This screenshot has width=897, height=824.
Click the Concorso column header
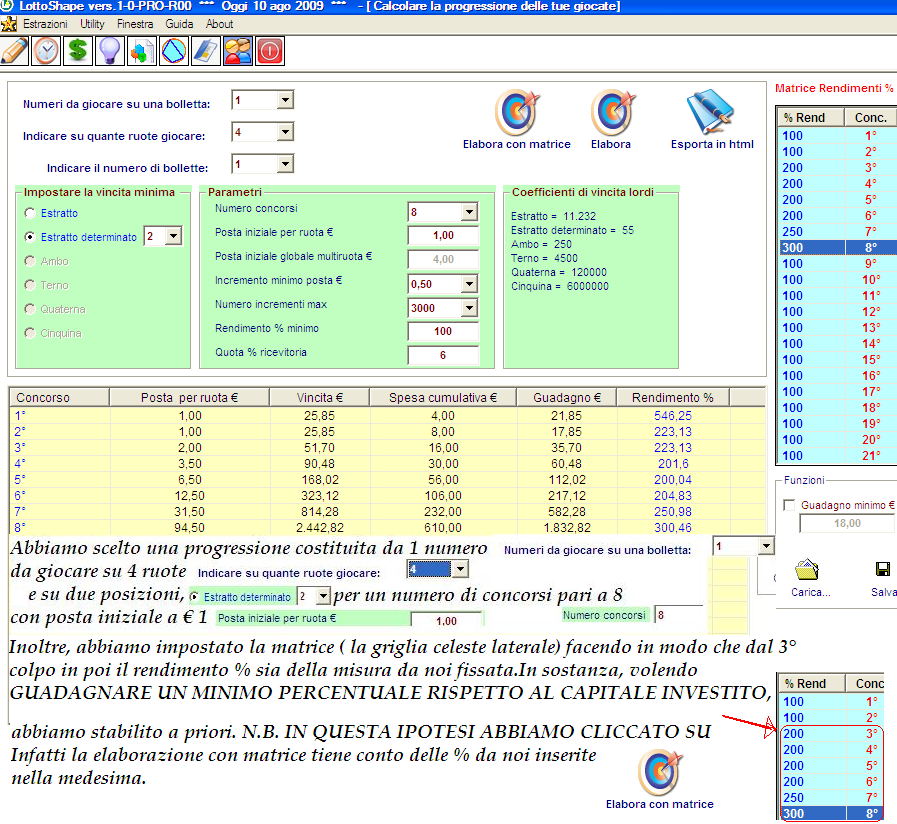59,397
